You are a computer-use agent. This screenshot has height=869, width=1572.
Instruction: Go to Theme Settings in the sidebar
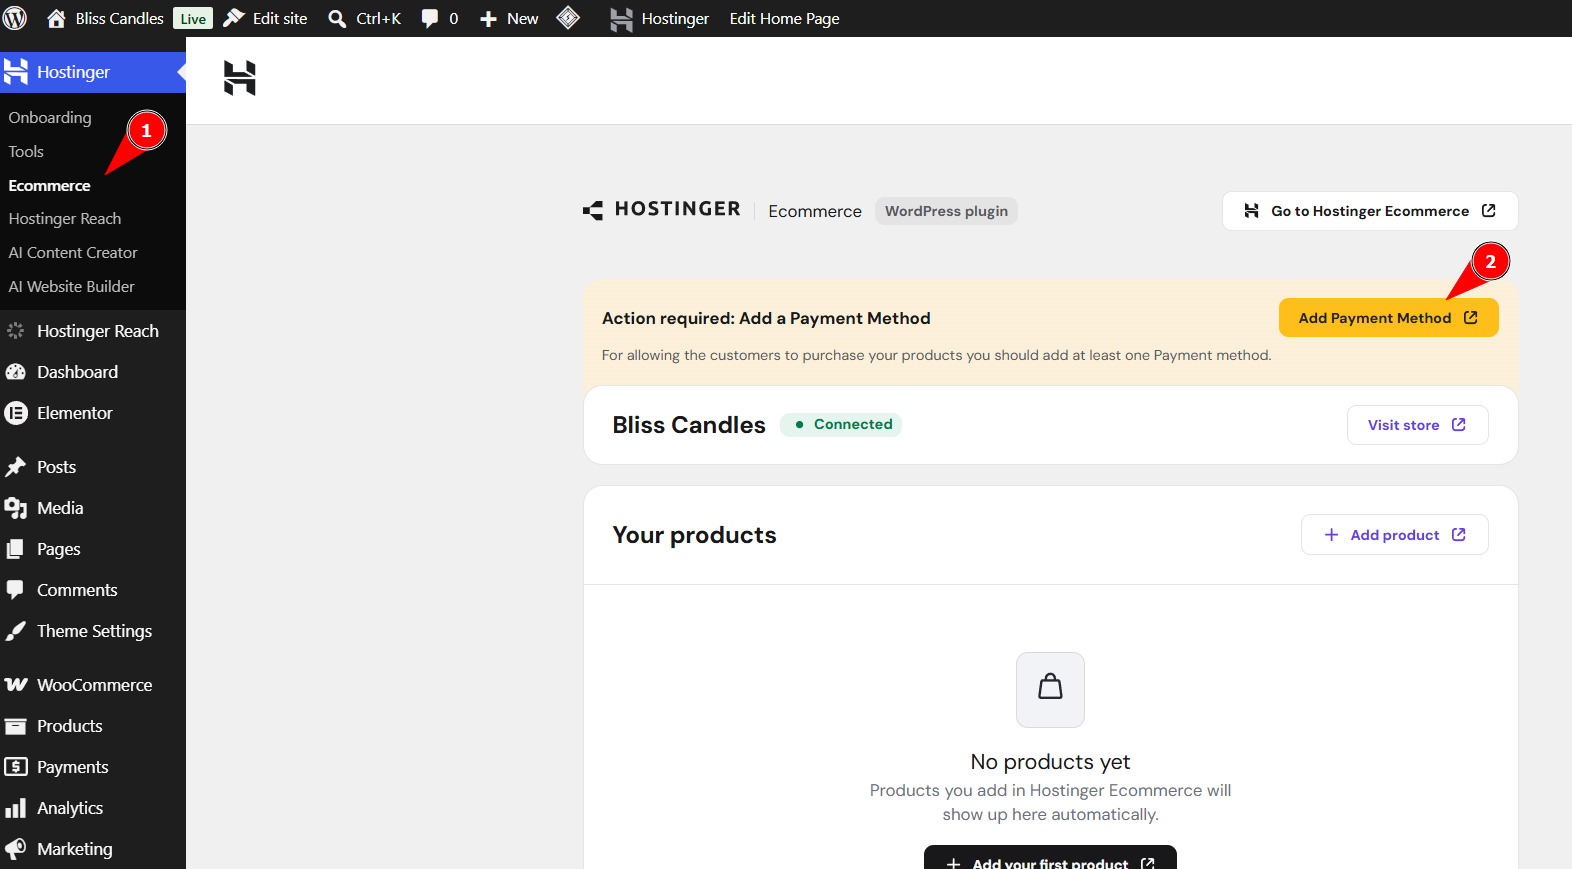tap(93, 631)
